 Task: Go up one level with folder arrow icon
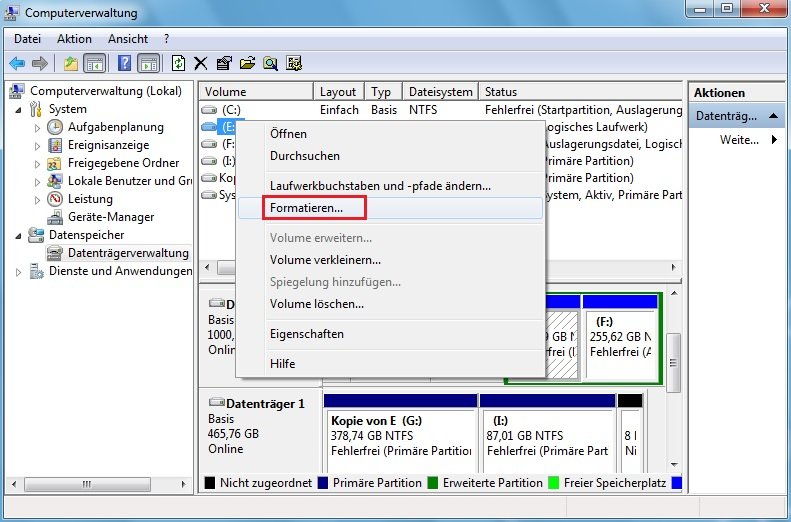pos(71,64)
